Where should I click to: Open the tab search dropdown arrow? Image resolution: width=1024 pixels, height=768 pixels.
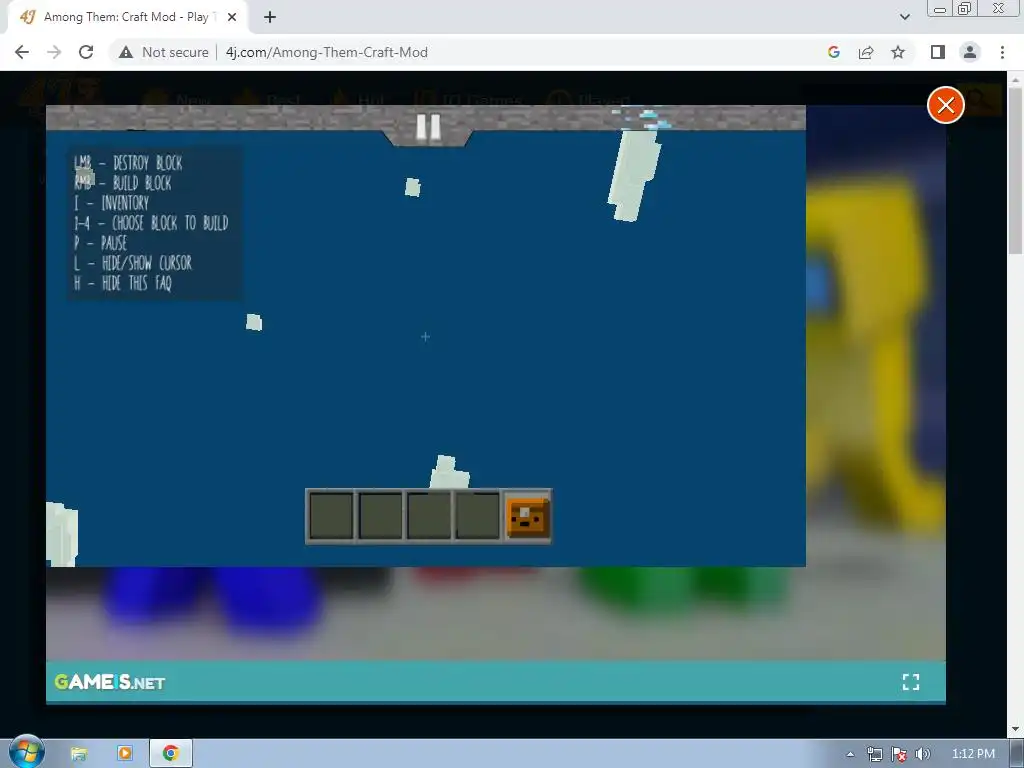(x=904, y=18)
